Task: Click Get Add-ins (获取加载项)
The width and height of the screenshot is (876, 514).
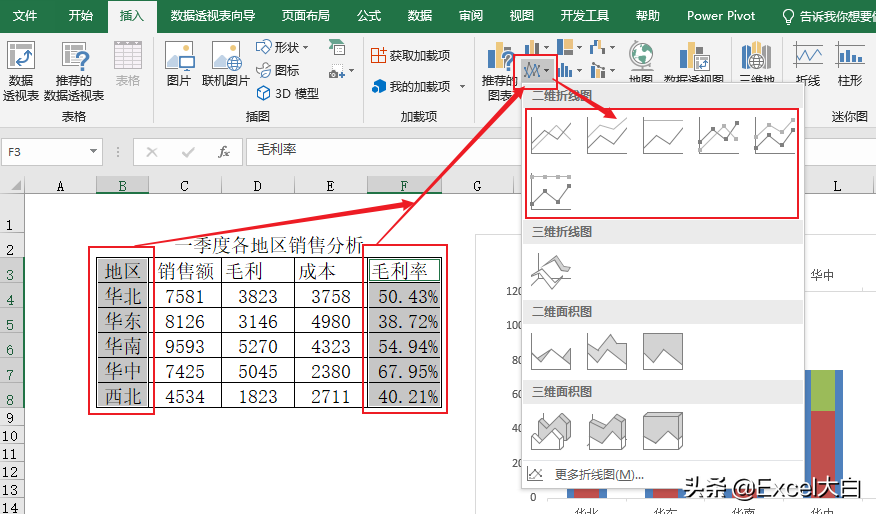Action: tap(411, 55)
